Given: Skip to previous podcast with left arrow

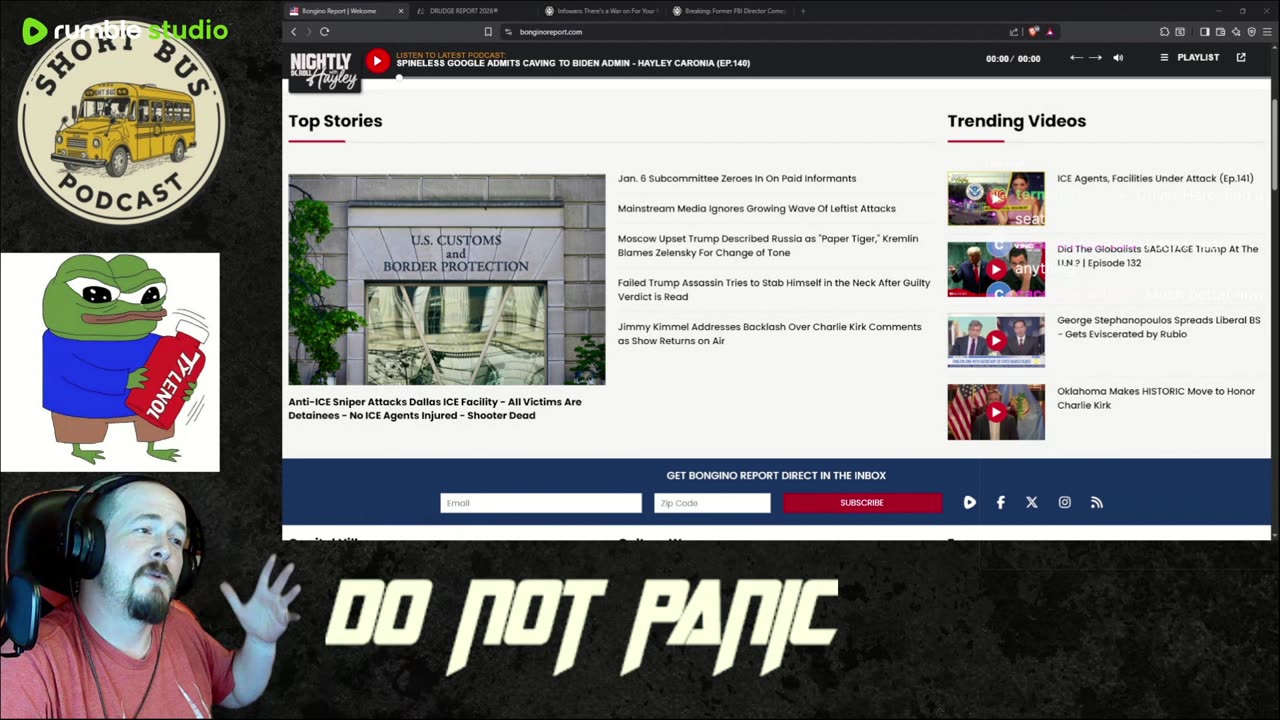Looking at the screenshot, I should click(x=1076, y=58).
